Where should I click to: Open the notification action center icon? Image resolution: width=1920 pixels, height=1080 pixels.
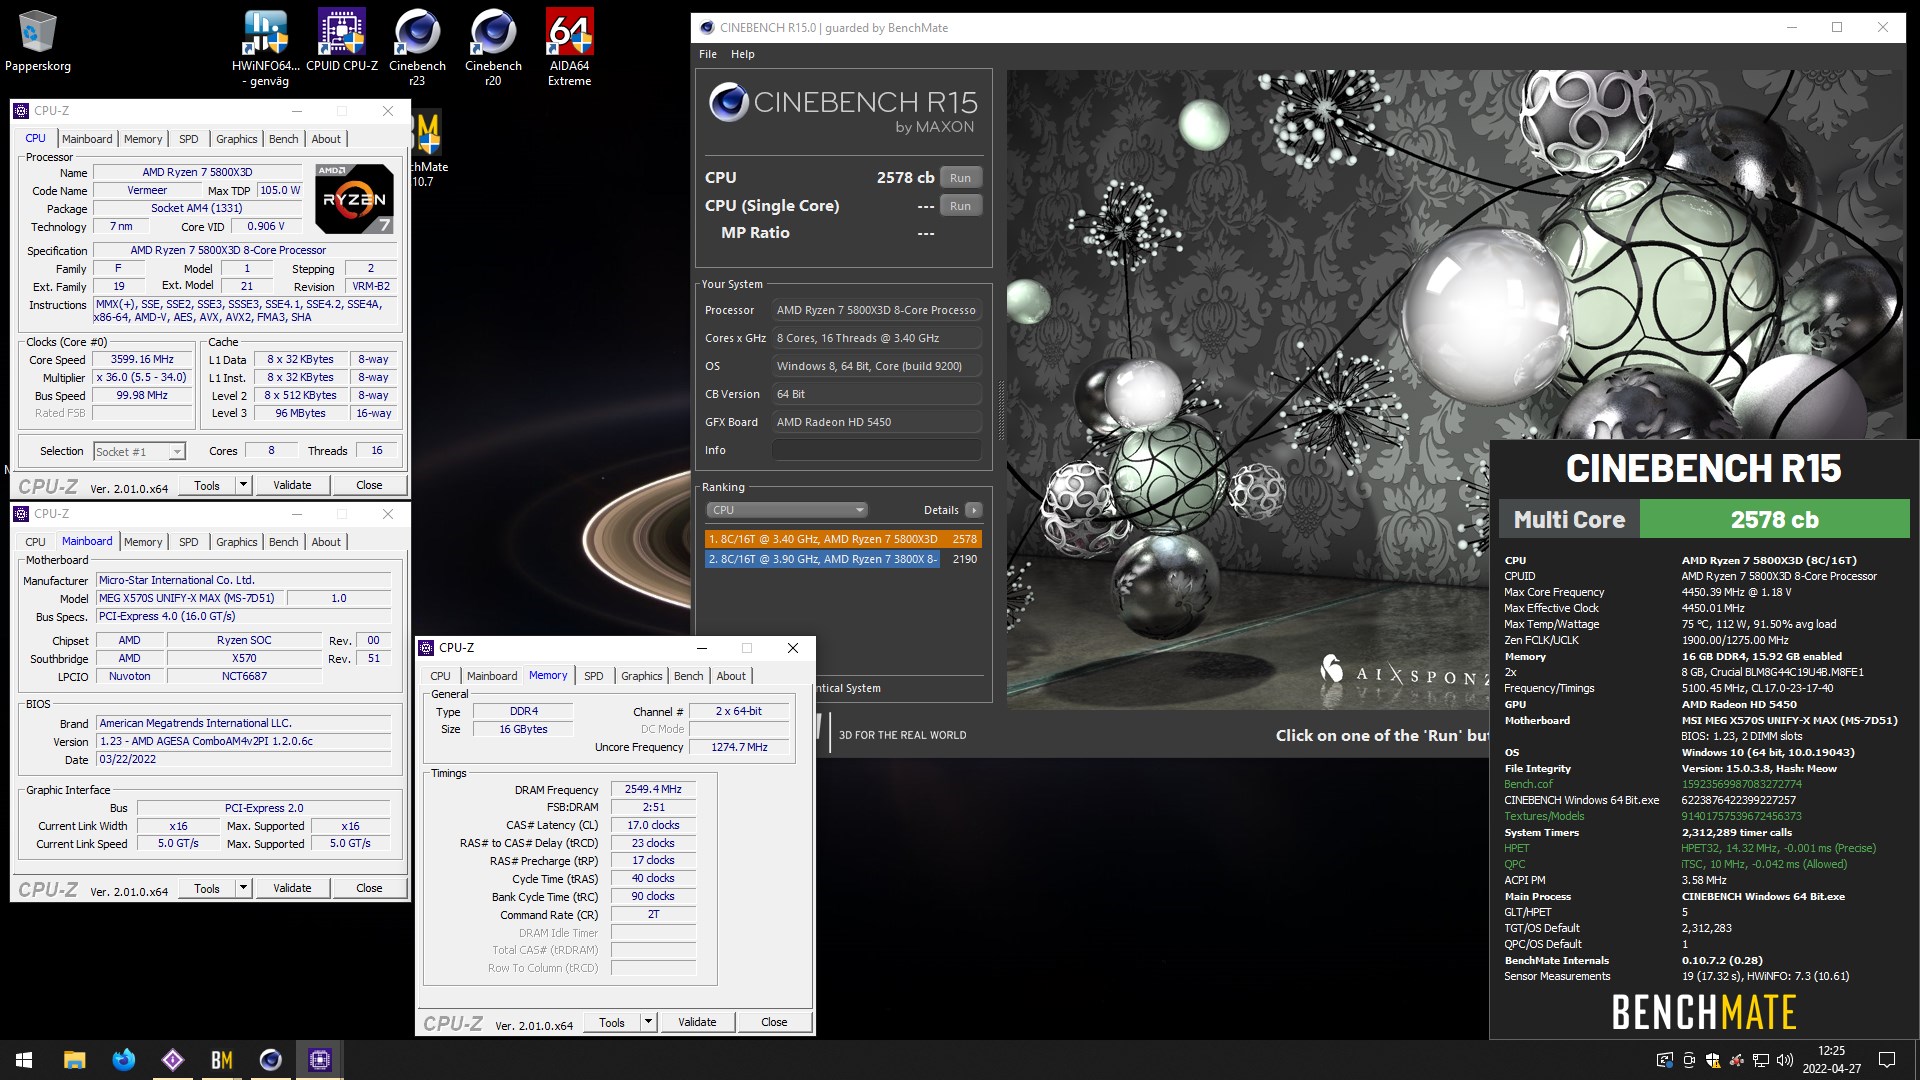tap(1887, 1060)
